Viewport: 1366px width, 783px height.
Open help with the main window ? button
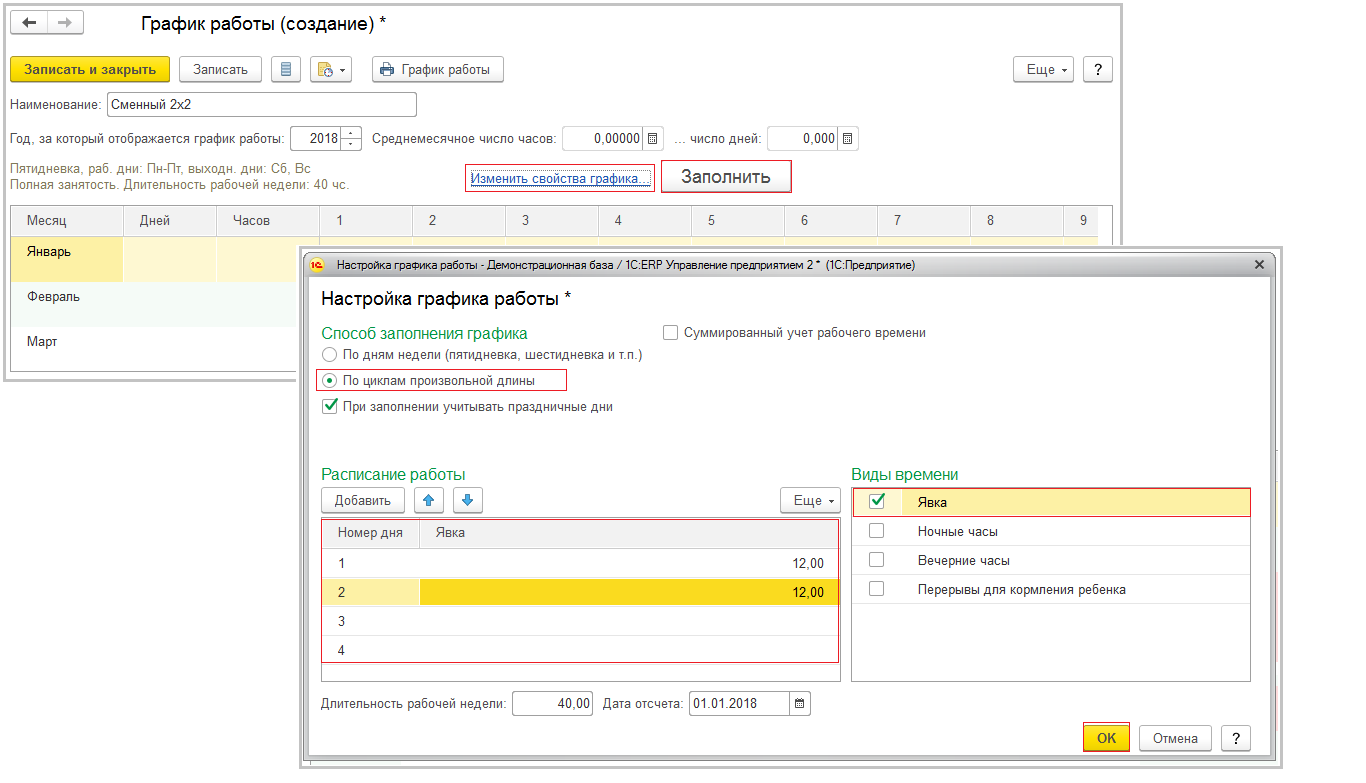(x=1098, y=69)
